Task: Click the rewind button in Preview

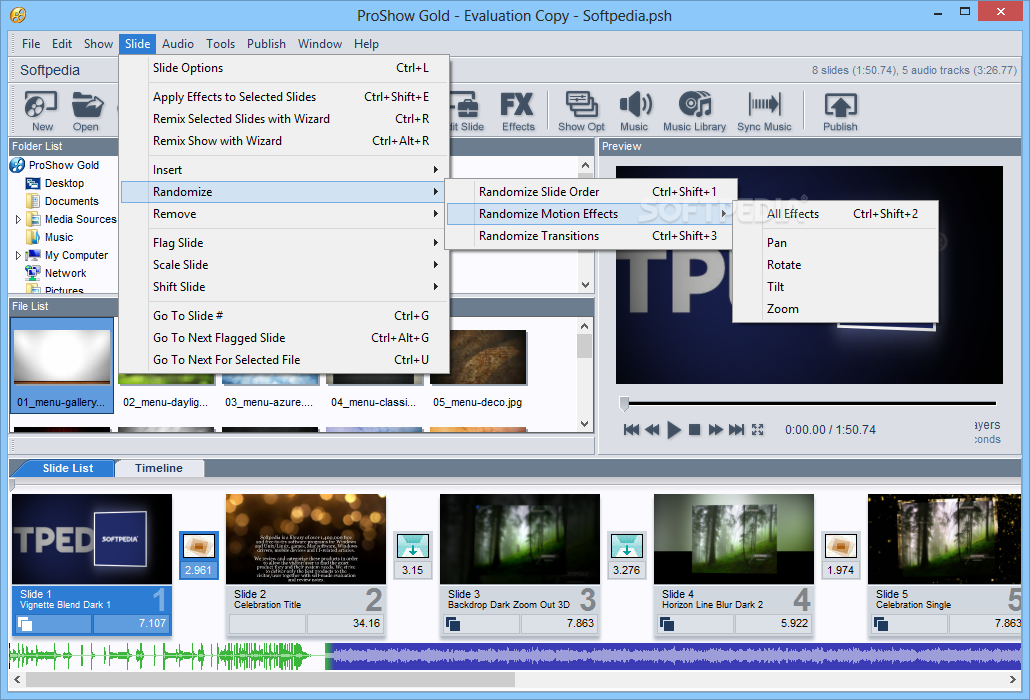Action: pos(652,429)
